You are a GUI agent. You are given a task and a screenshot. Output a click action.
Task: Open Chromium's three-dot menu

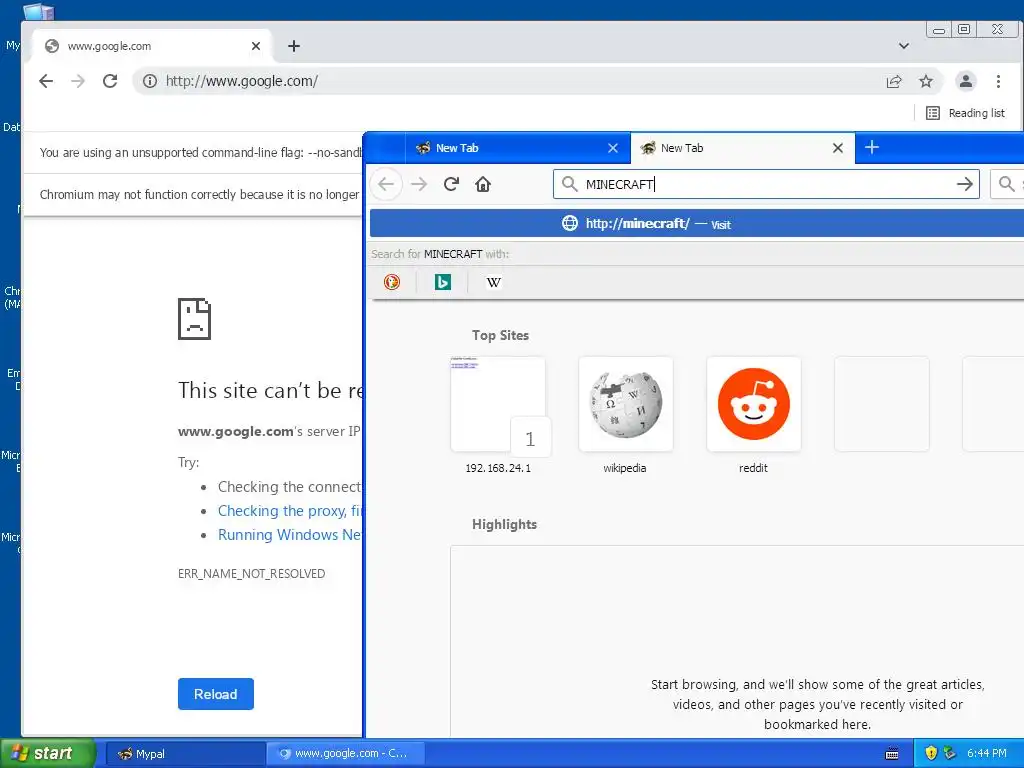tap(998, 81)
